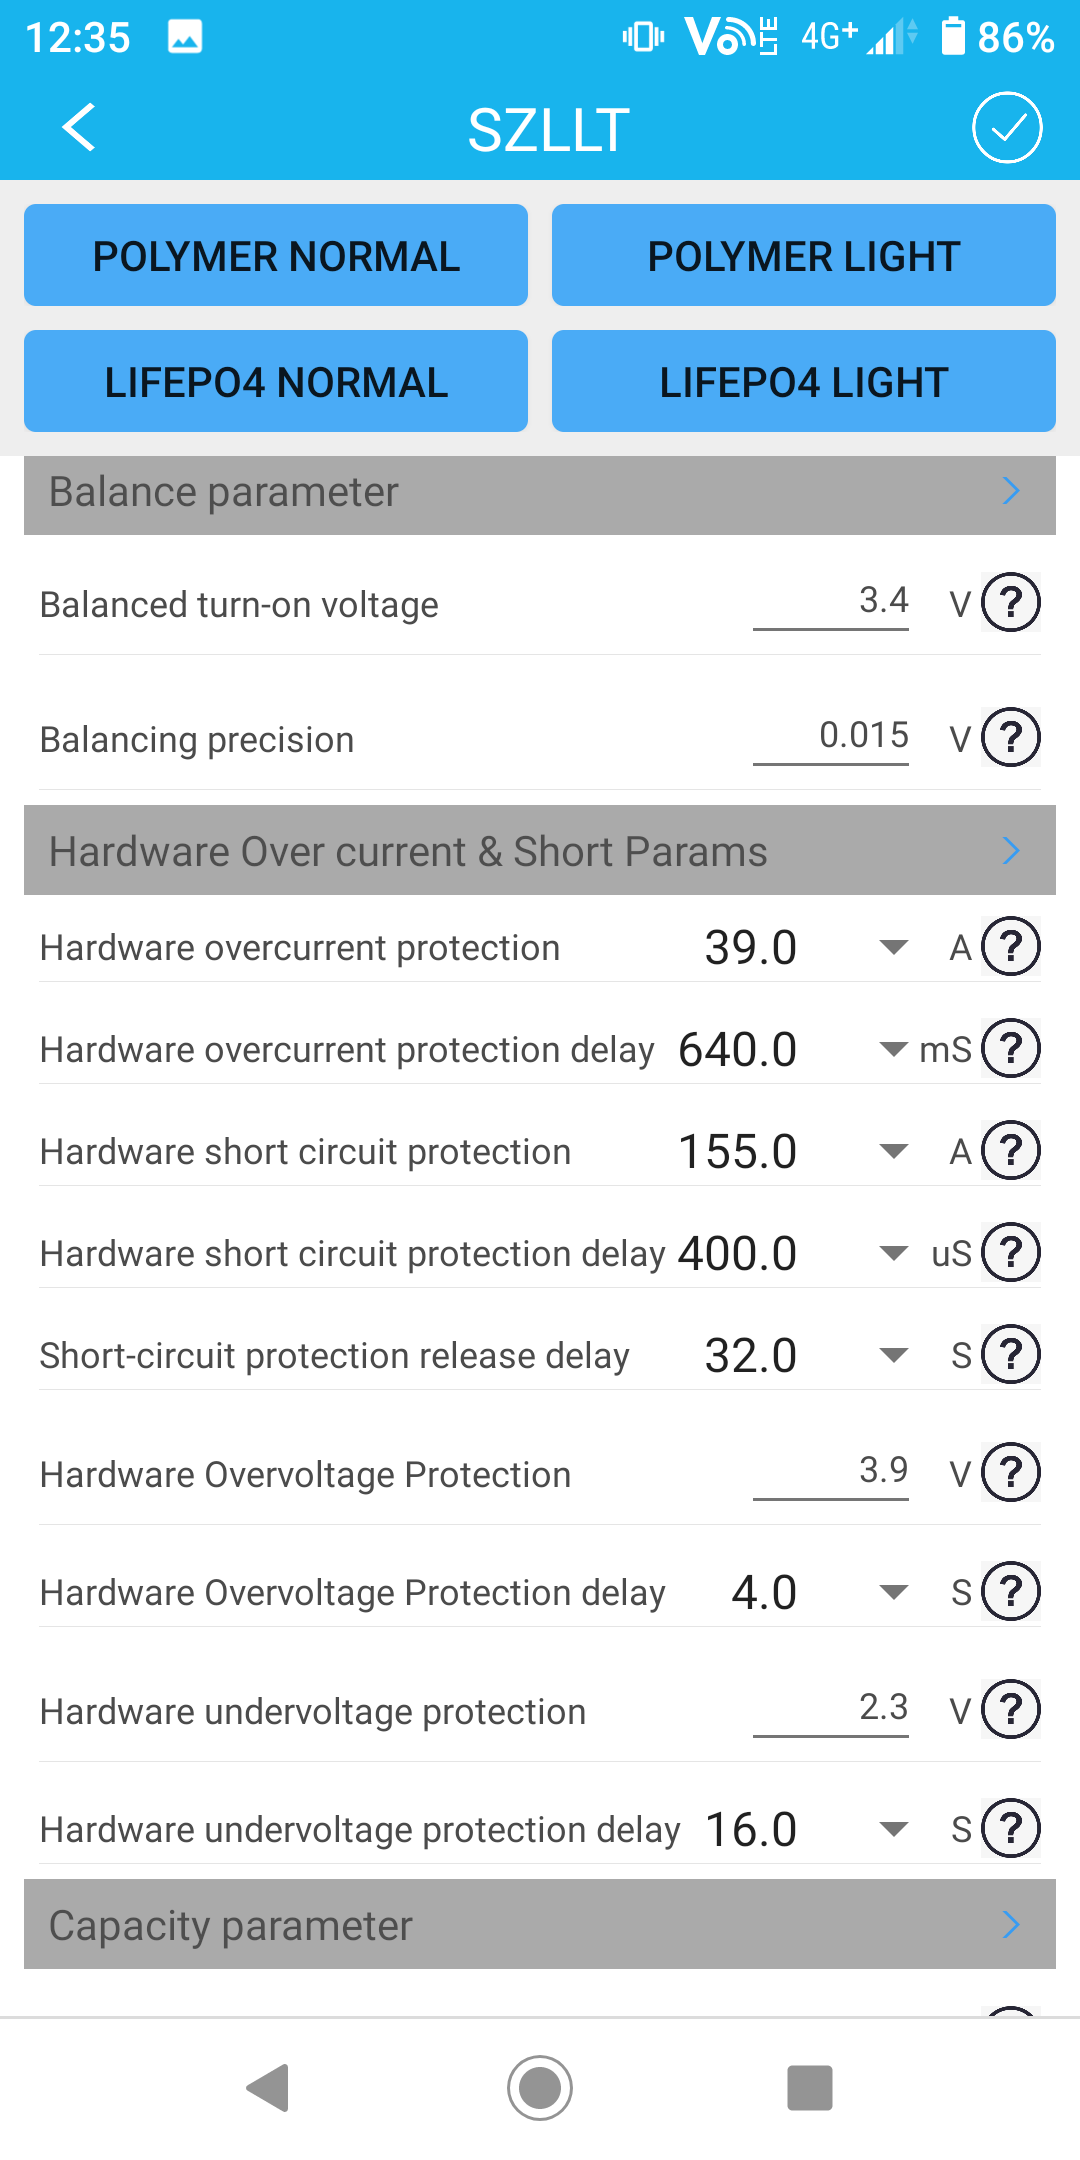Edit the Balanced turn-on voltage field
1080x2160 pixels.
coord(831,601)
